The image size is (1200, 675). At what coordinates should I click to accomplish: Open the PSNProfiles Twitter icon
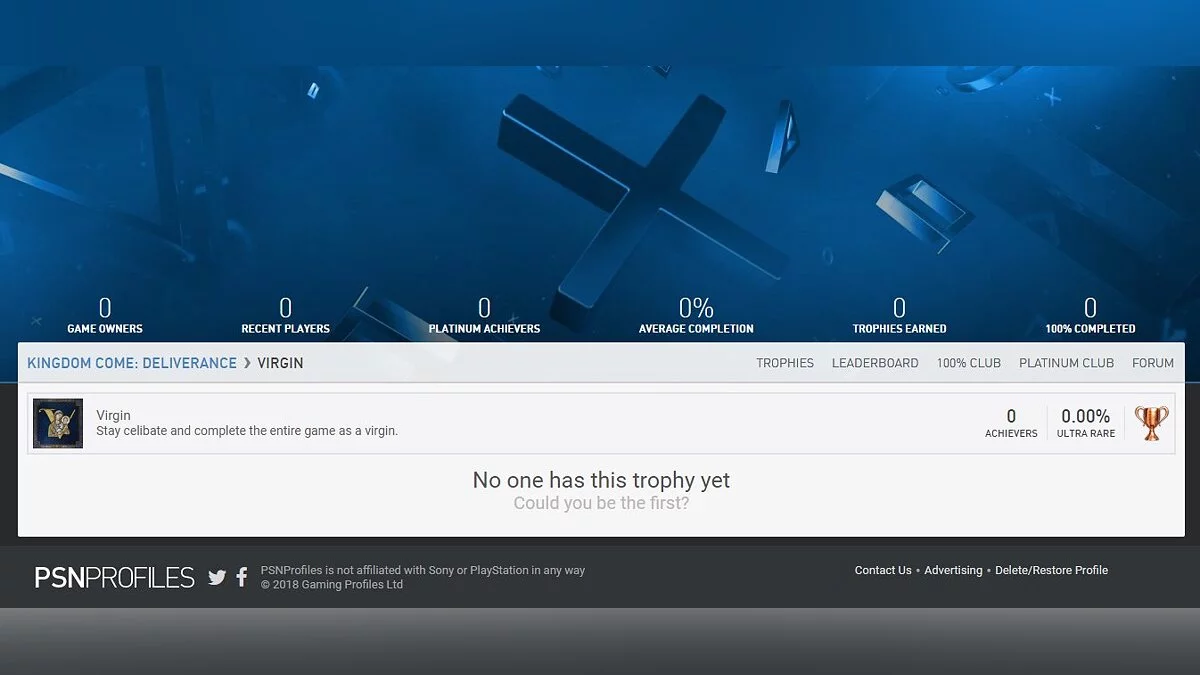click(217, 577)
